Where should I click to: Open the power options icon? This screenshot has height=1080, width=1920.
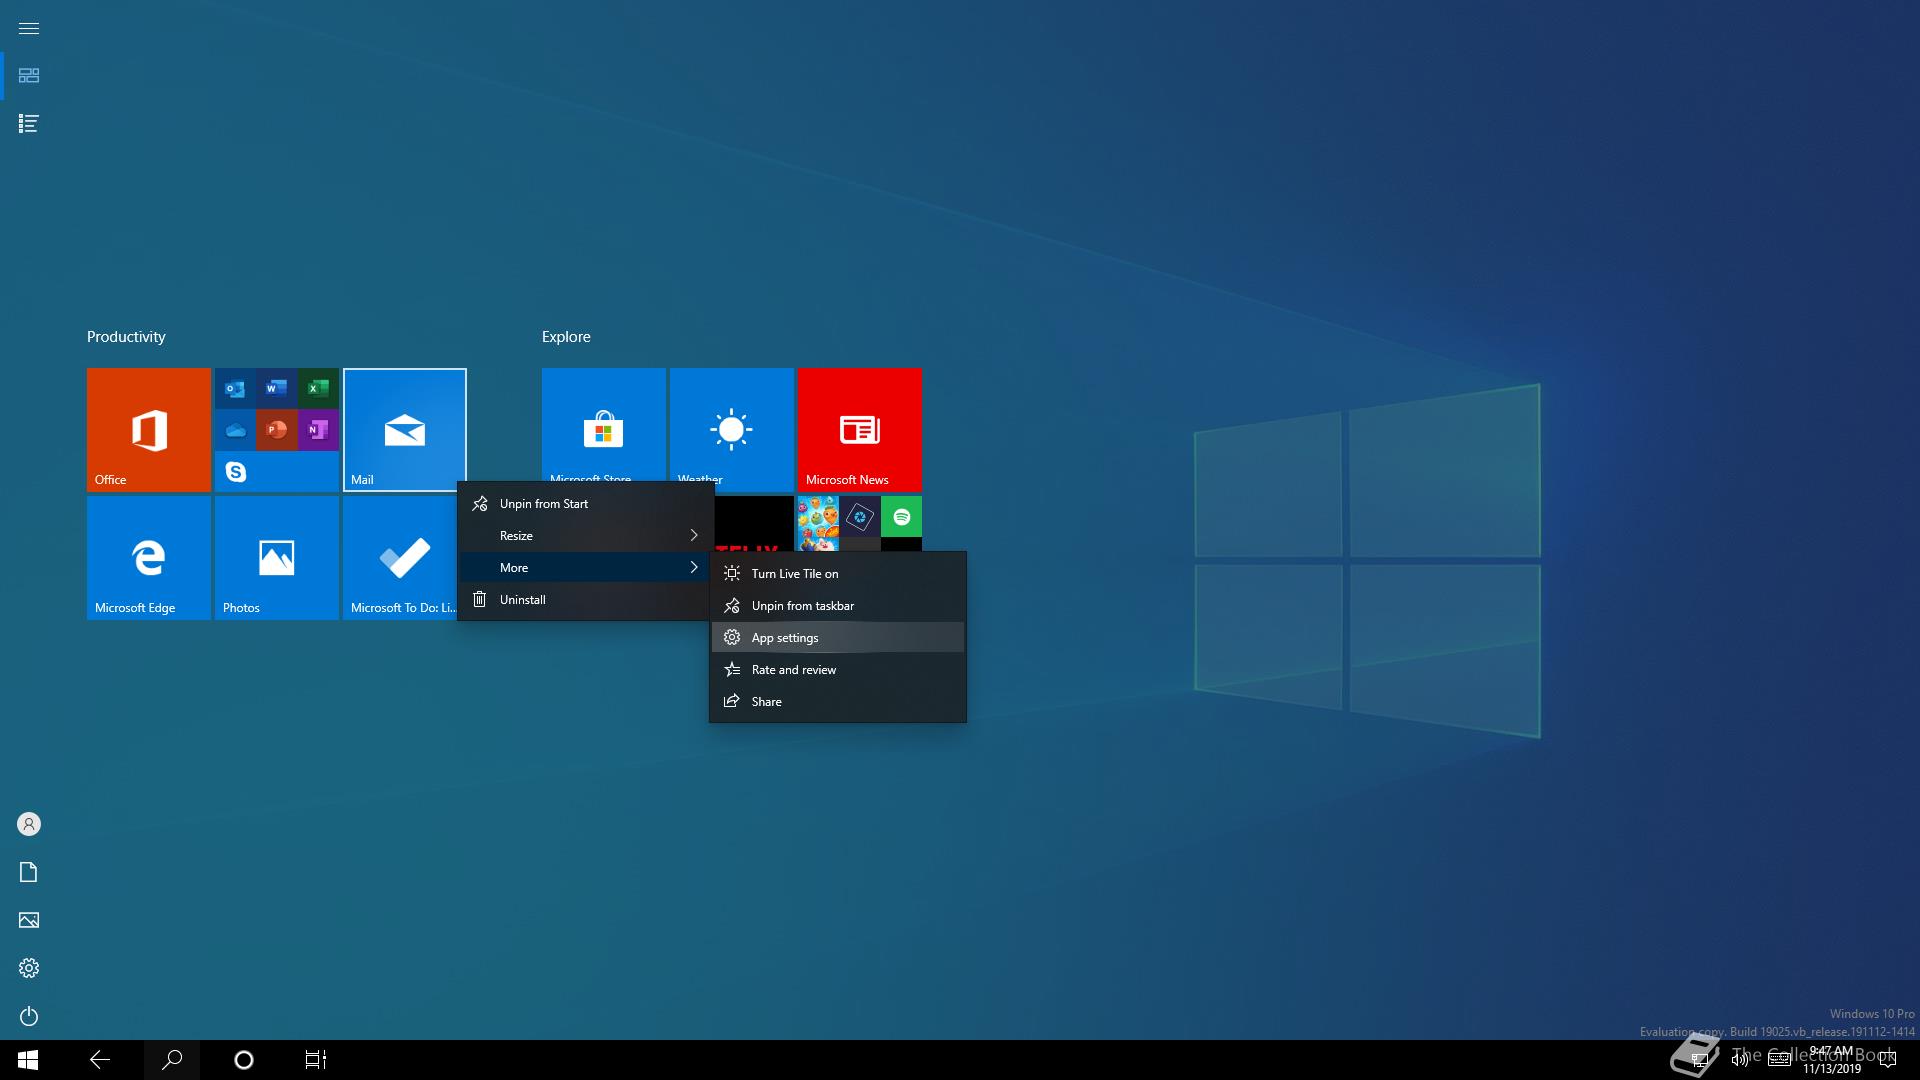(x=29, y=1016)
